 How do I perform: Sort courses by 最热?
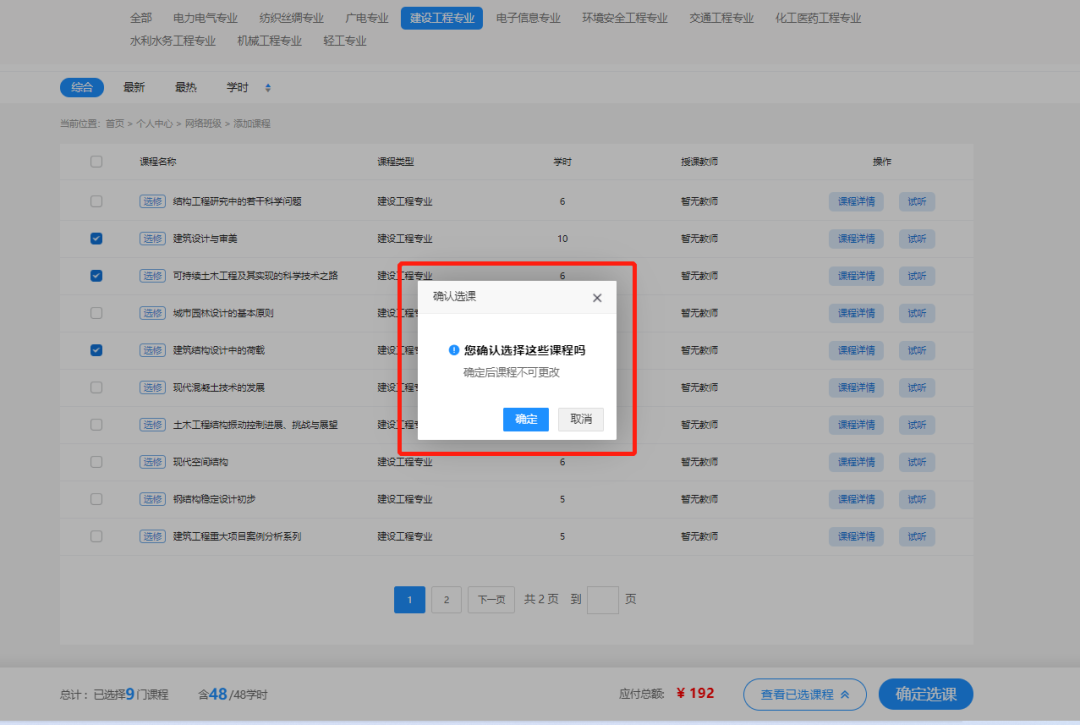point(186,87)
